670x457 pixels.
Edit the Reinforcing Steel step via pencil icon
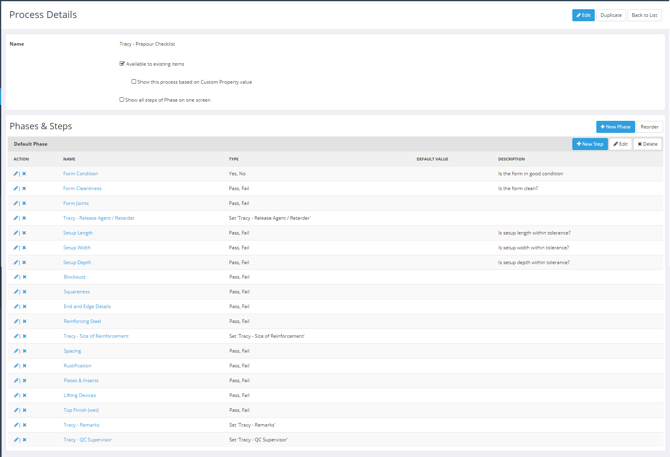(16, 322)
